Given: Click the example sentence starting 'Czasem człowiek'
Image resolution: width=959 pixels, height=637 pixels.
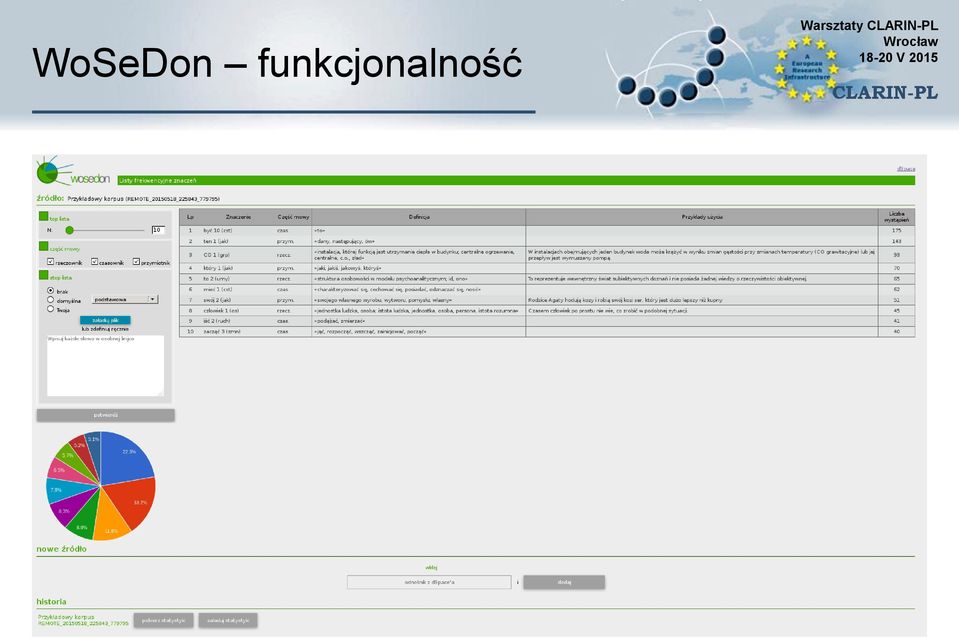Looking at the screenshot, I should pyautogui.click(x=607, y=311).
